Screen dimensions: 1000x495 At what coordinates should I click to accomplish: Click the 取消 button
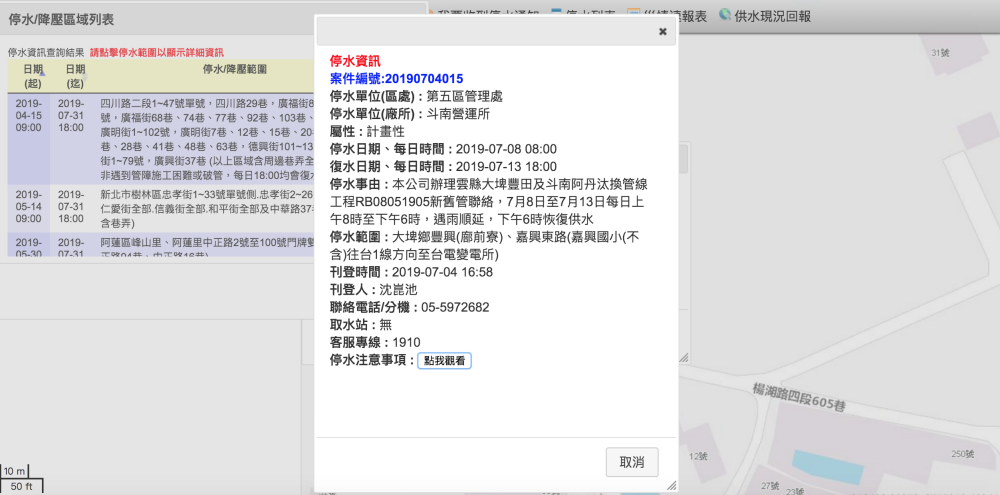[632, 462]
